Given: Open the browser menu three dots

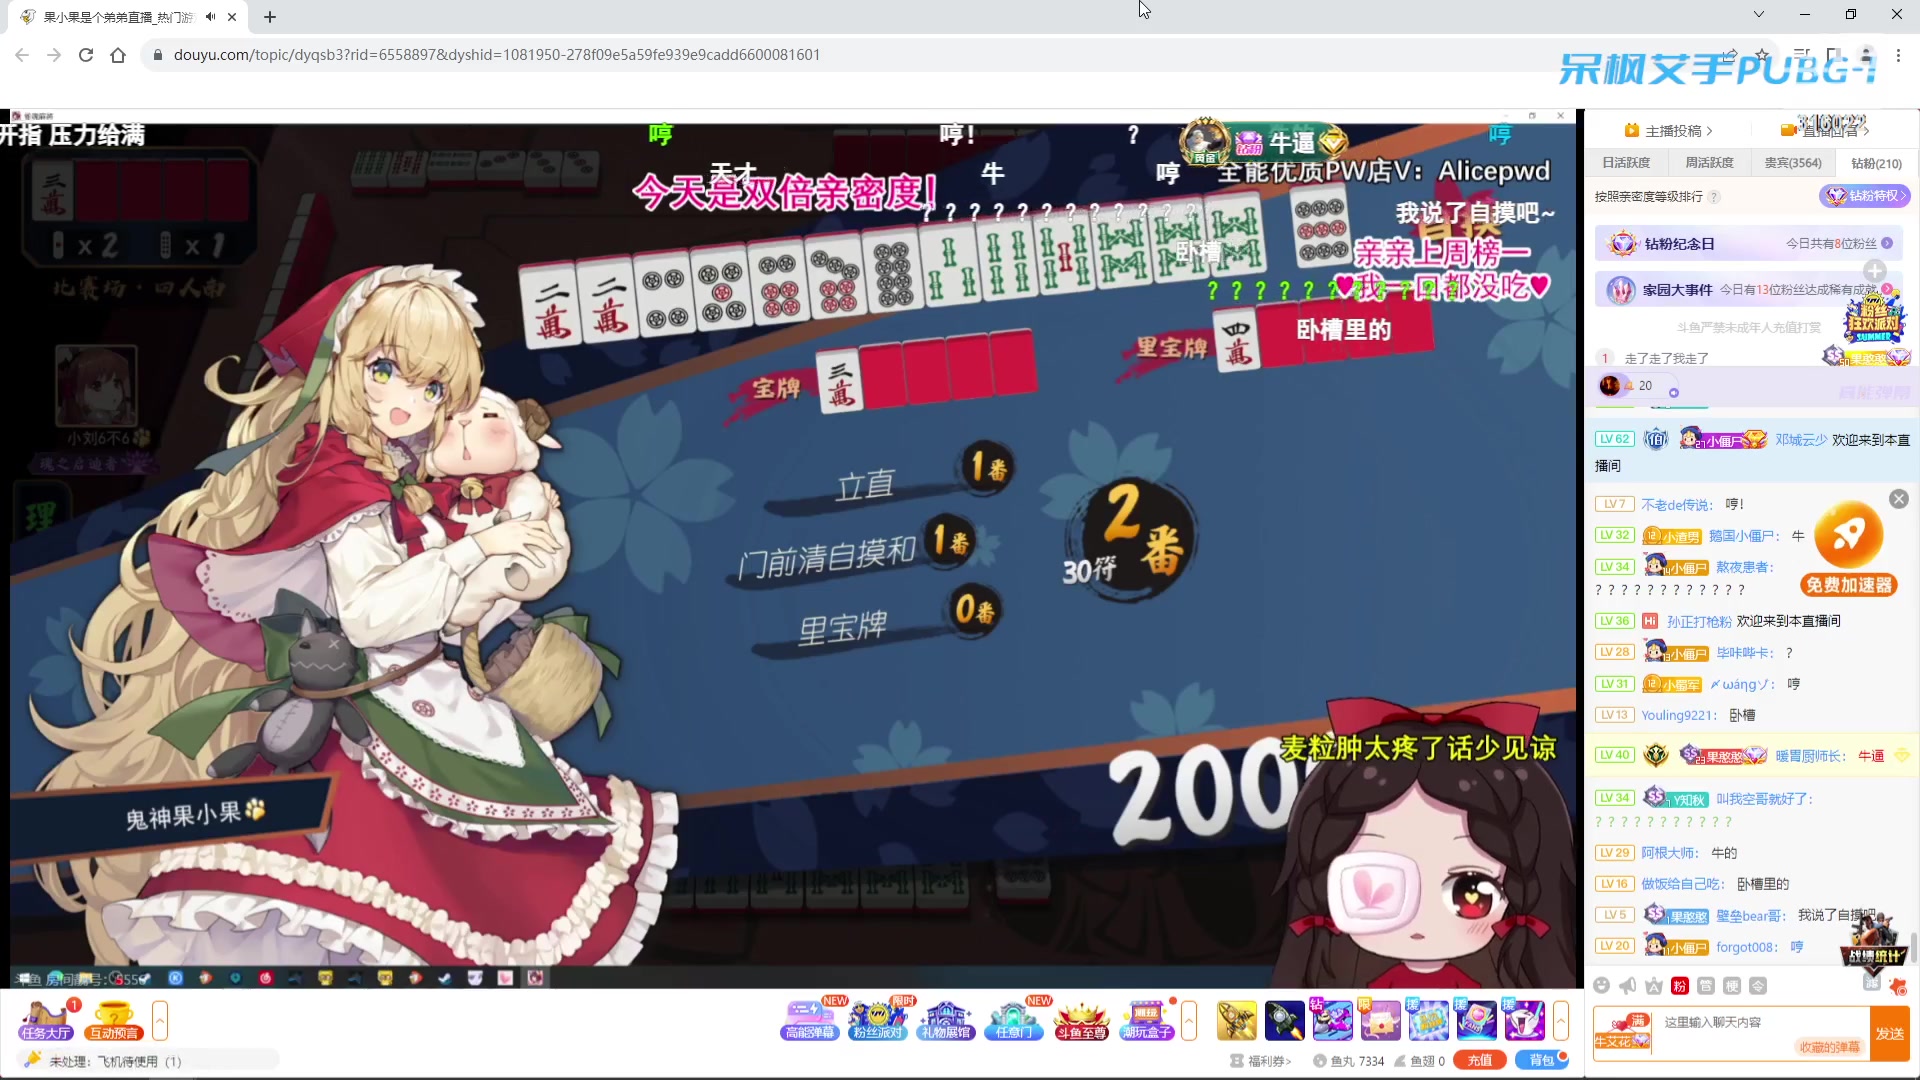Looking at the screenshot, I should 1899,55.
